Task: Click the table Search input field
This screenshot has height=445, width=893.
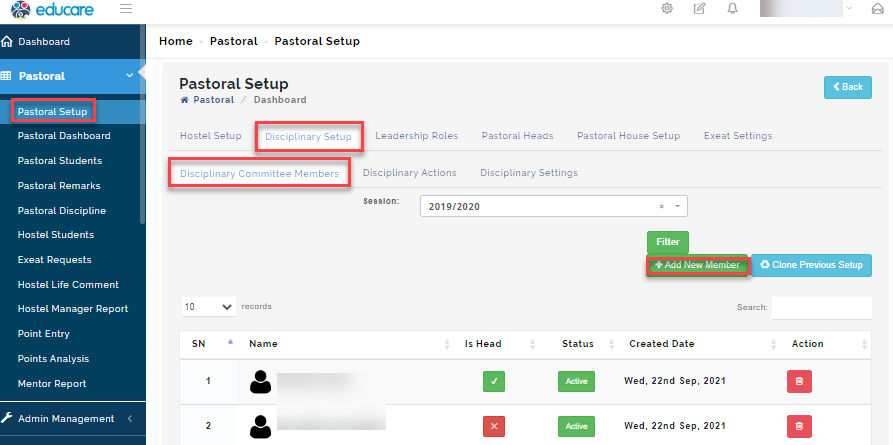Action: pos(821,308)
